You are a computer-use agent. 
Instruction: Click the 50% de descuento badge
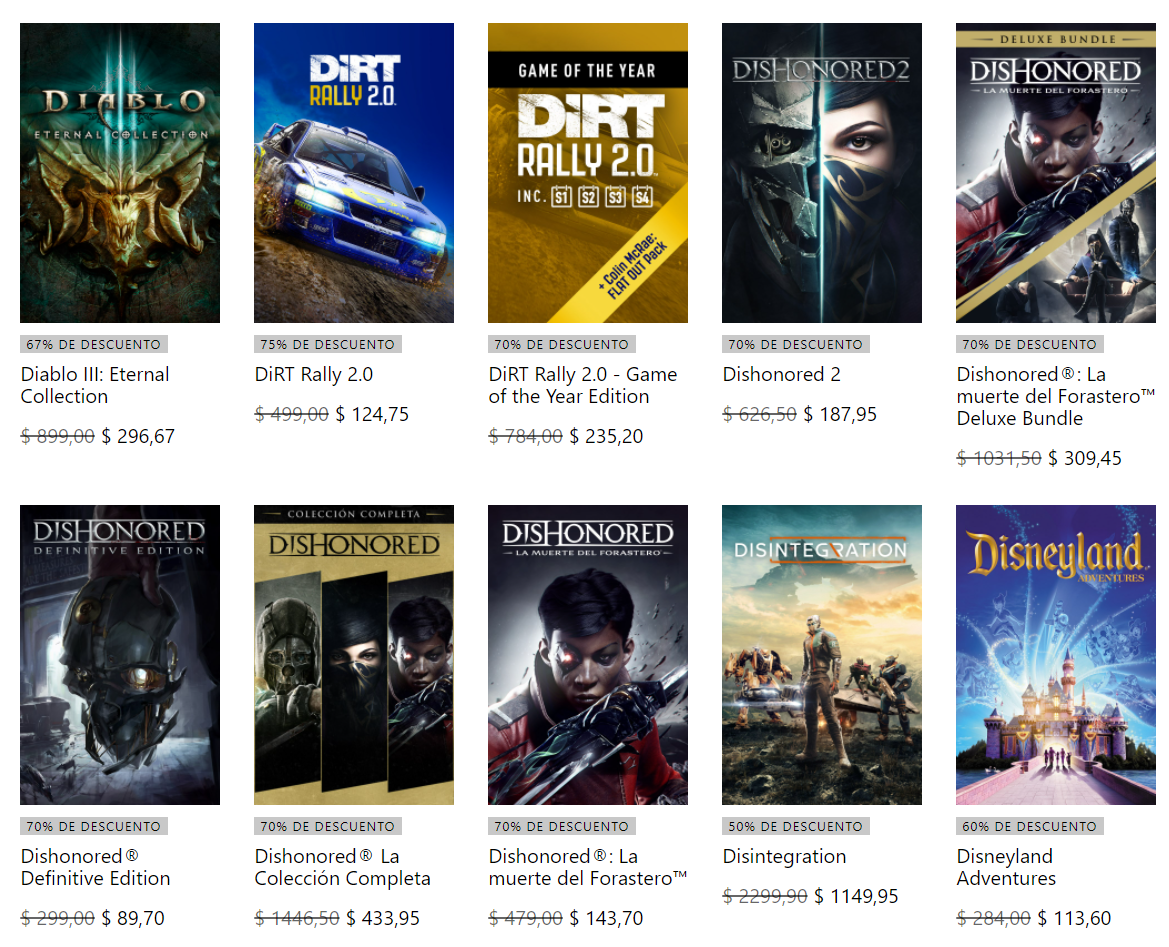pos(796,827)
